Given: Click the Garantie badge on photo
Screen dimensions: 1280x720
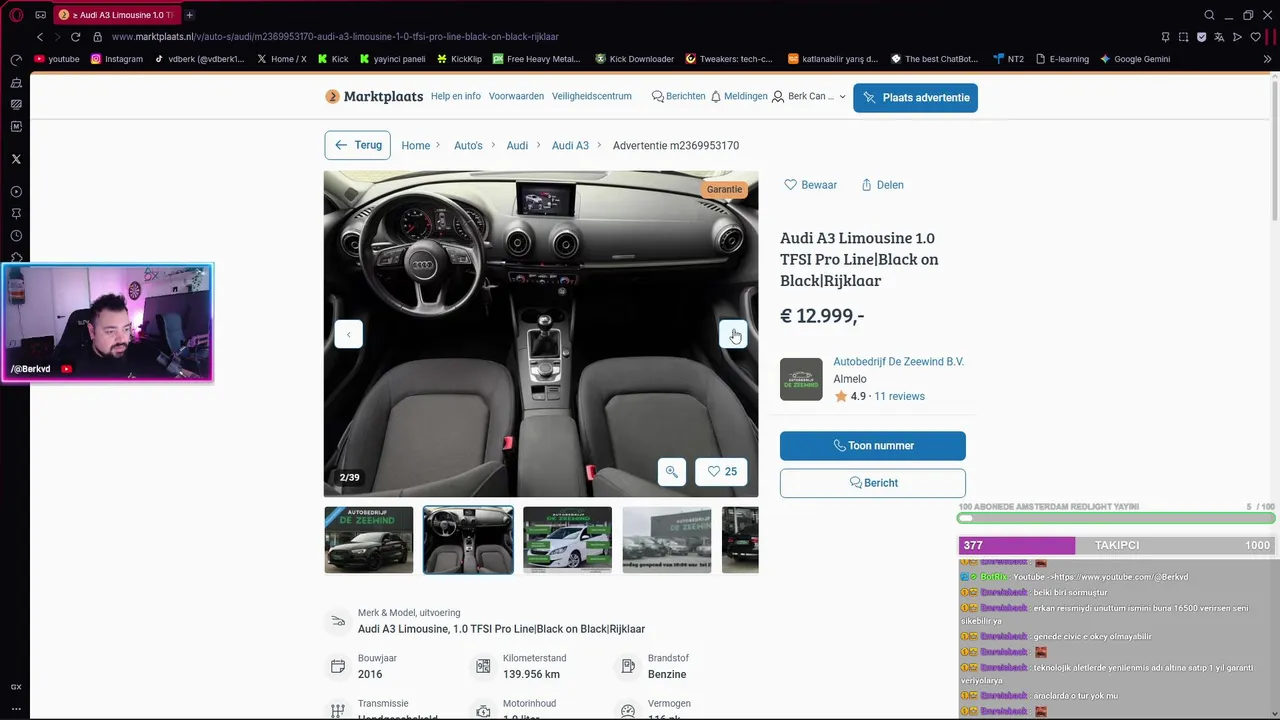Looking at the screenshot, I should [x=724, y=189].
